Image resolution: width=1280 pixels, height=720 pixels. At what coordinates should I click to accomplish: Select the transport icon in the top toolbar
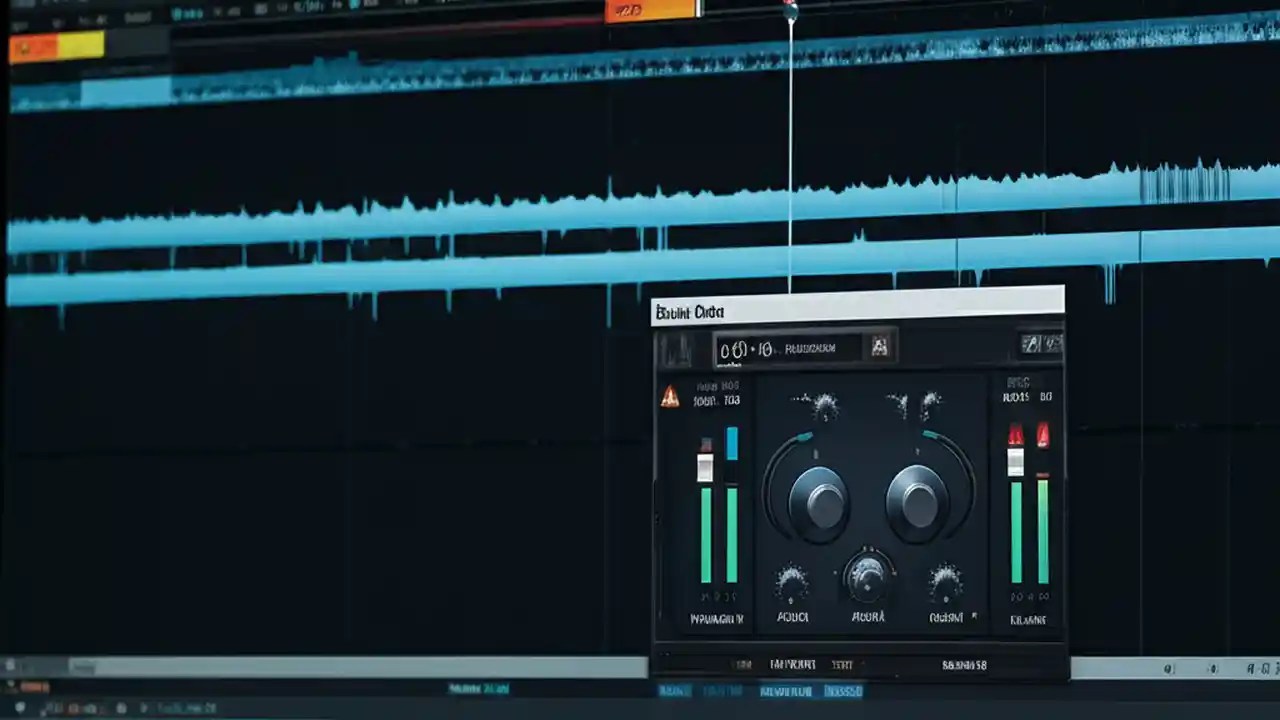[190, 14]
